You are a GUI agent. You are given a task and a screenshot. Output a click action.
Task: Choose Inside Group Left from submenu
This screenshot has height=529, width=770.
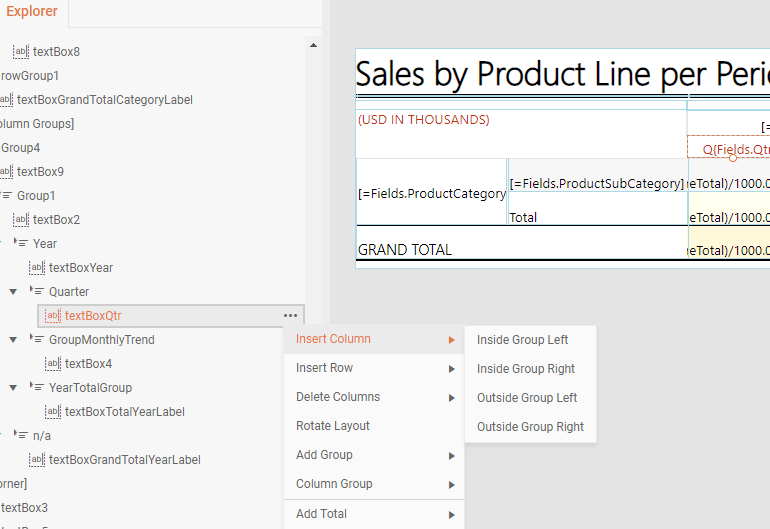[522, 340]
